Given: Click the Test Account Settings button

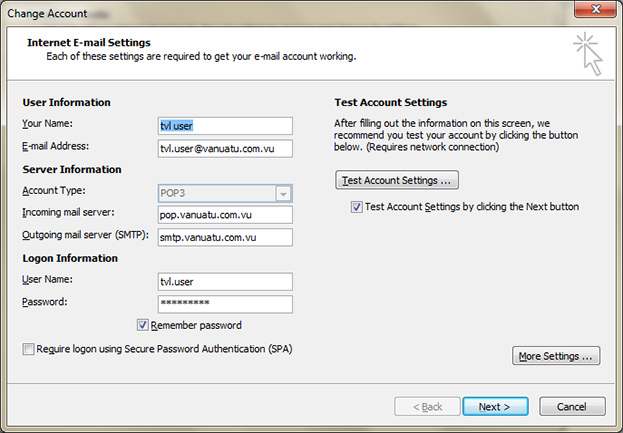Looking at the screenshot, I should [397, 180].
